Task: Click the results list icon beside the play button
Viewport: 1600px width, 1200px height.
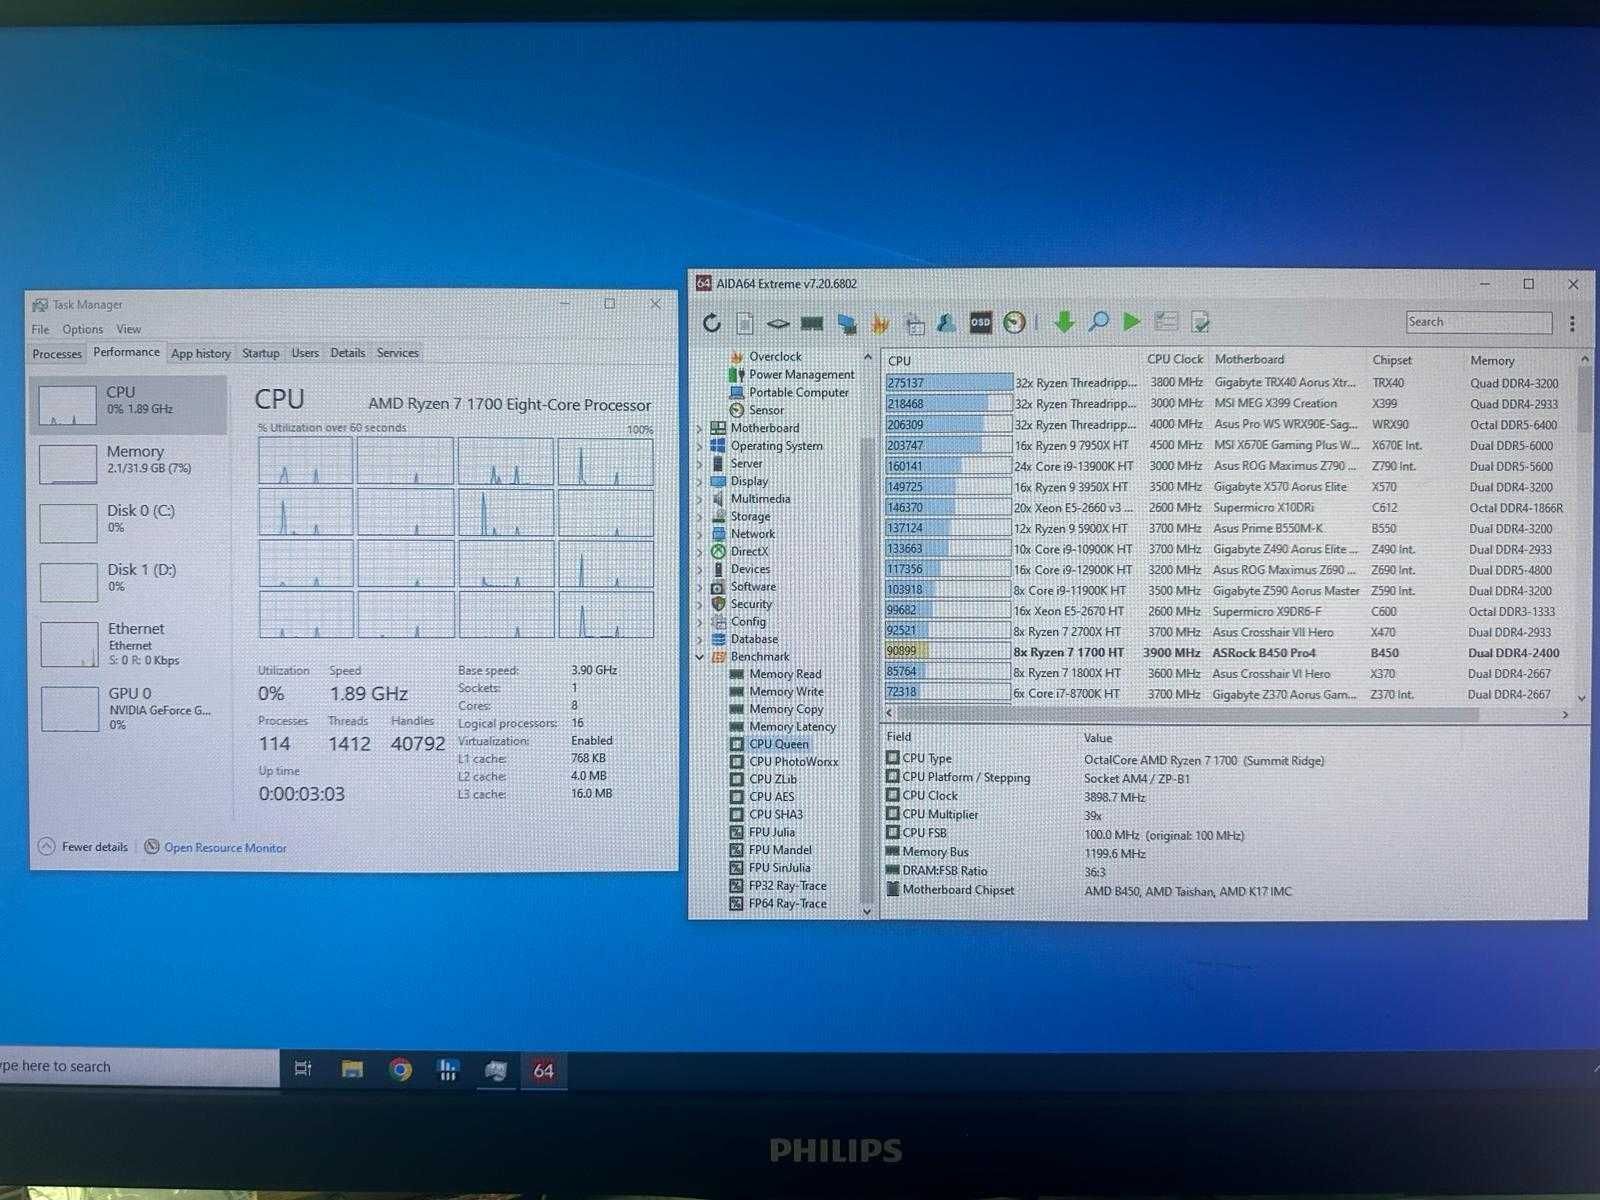Action: click(1166, 322)
